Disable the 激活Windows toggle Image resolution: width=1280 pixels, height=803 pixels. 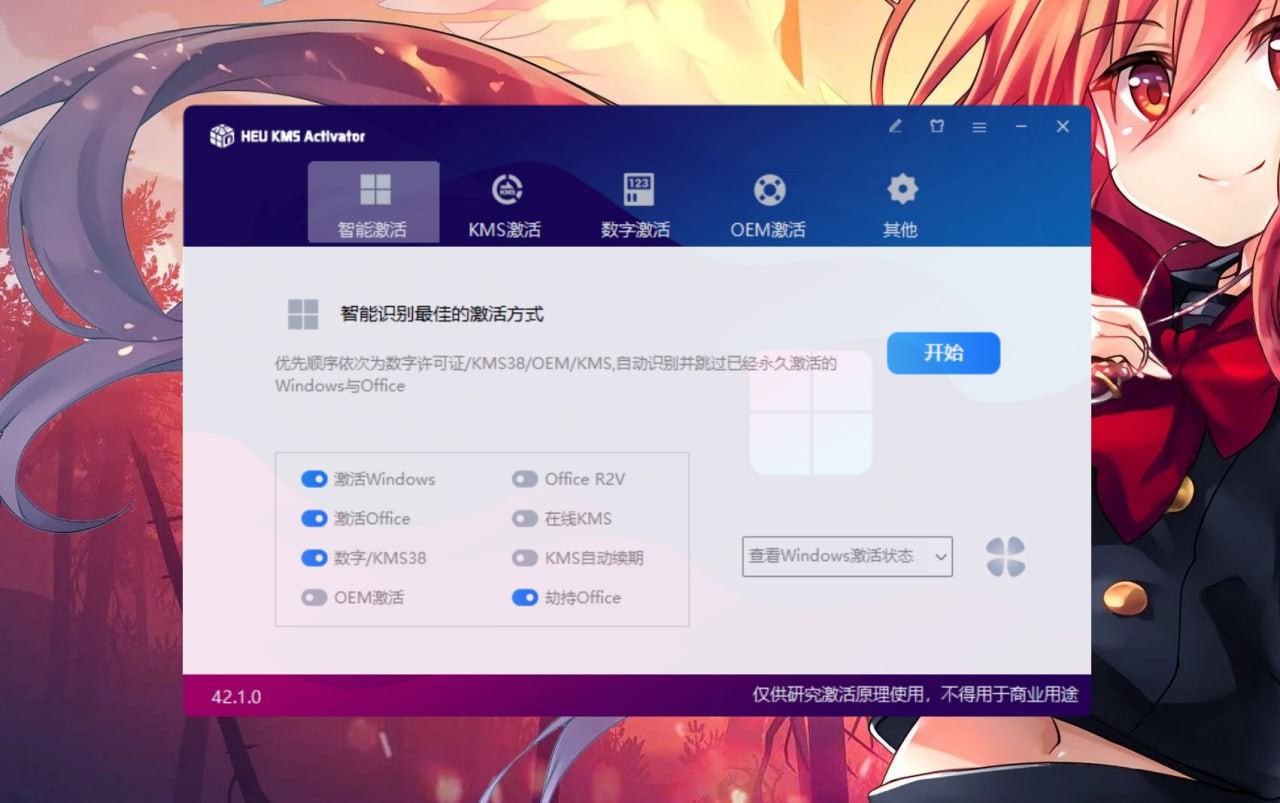click(x=316, y=479)
